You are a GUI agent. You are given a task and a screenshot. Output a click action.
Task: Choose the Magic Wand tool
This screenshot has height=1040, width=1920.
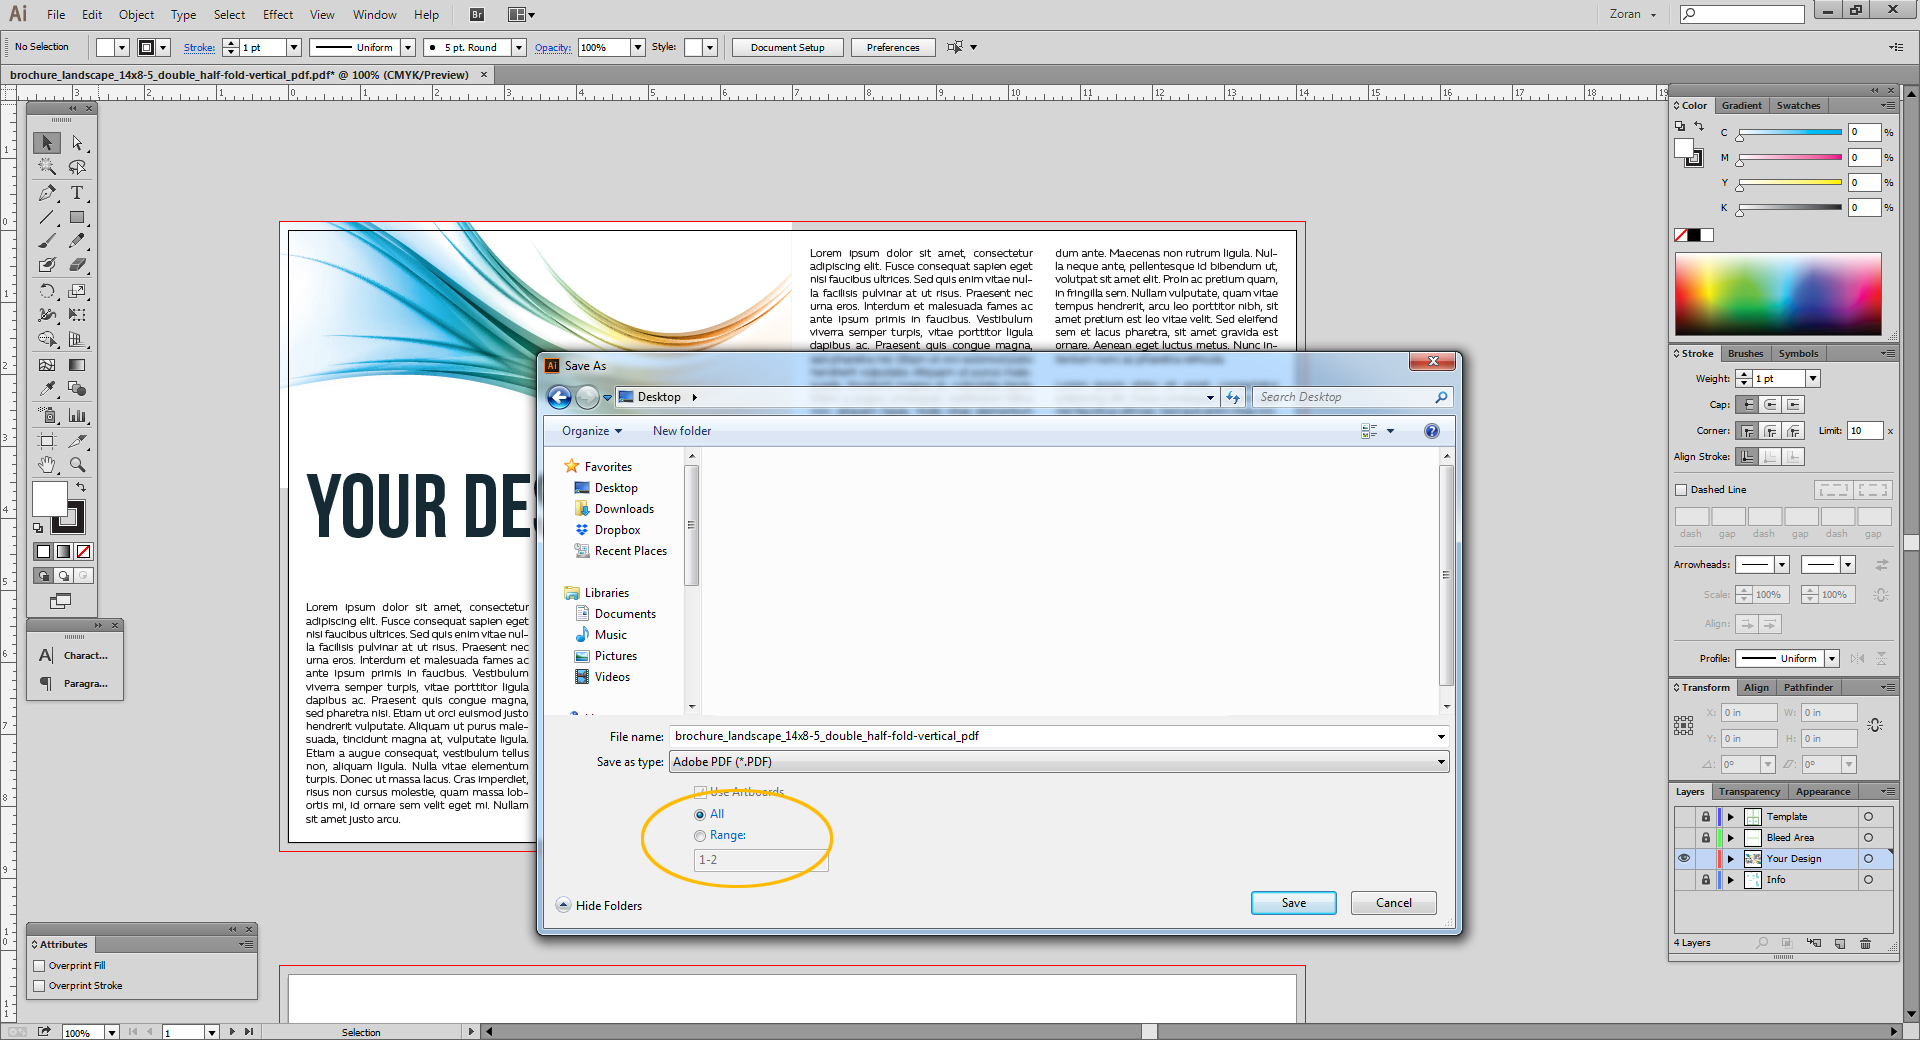(47, 167)
